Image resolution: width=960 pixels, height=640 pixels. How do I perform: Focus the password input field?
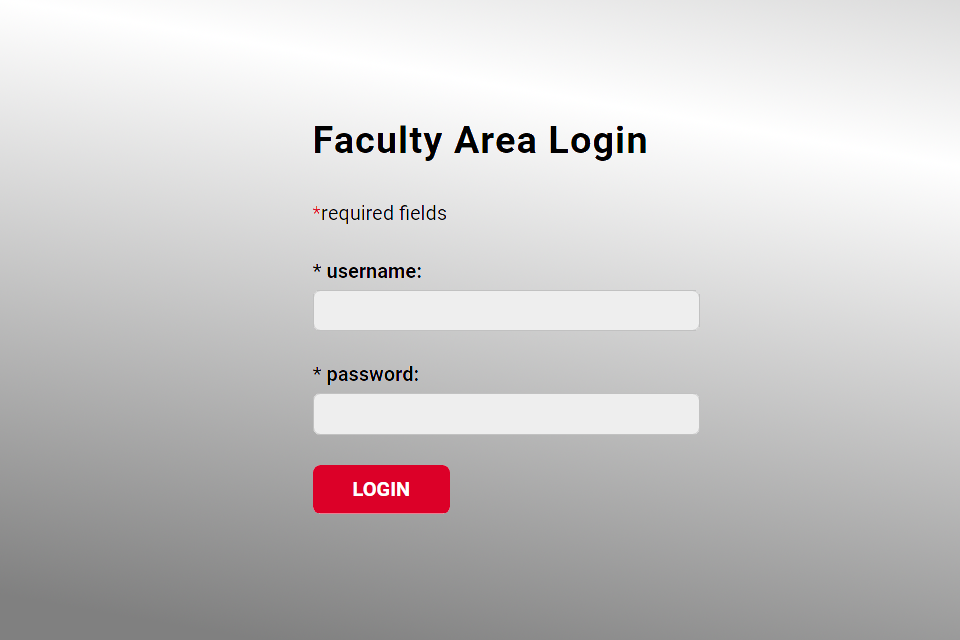(506, 414)
